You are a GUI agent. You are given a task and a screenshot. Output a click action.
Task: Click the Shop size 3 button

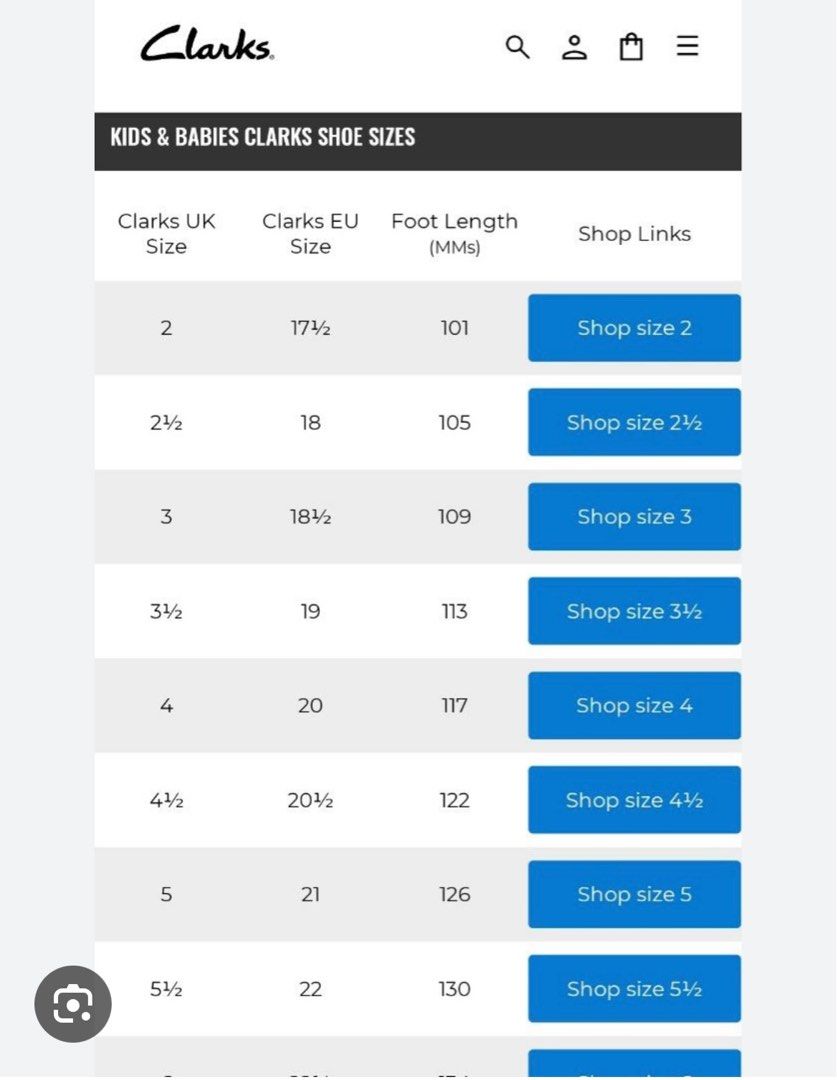pos(634,517)
